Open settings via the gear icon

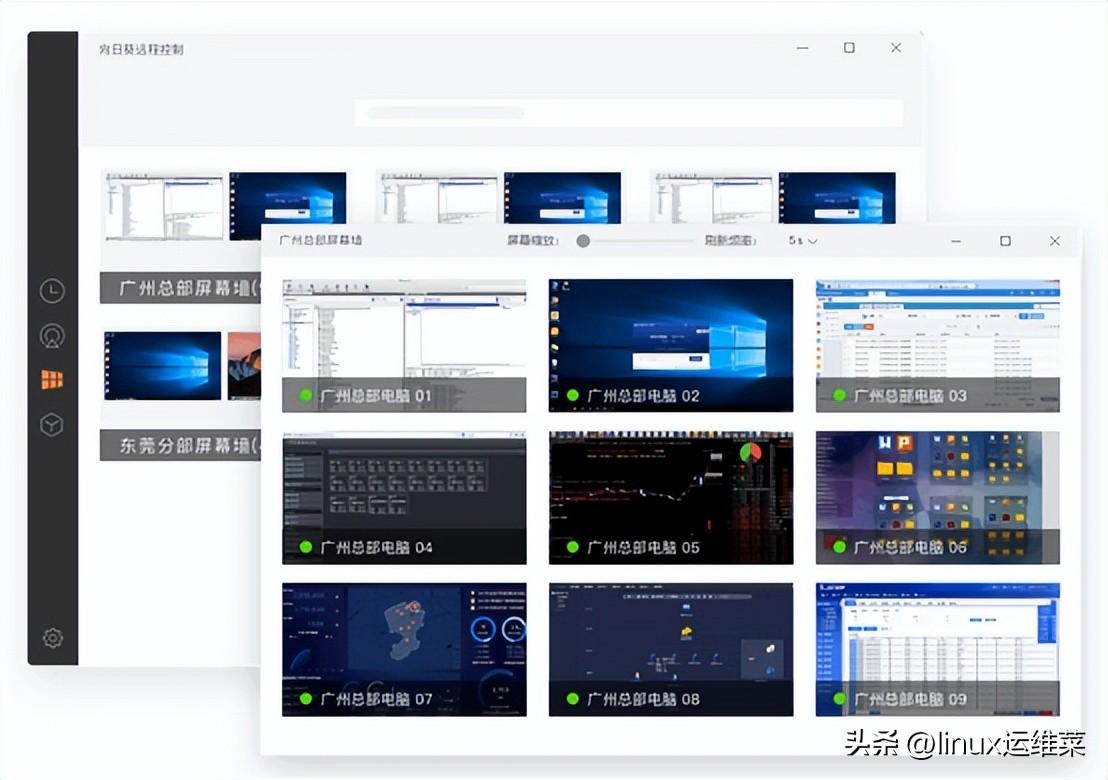(x=52, y=638)
